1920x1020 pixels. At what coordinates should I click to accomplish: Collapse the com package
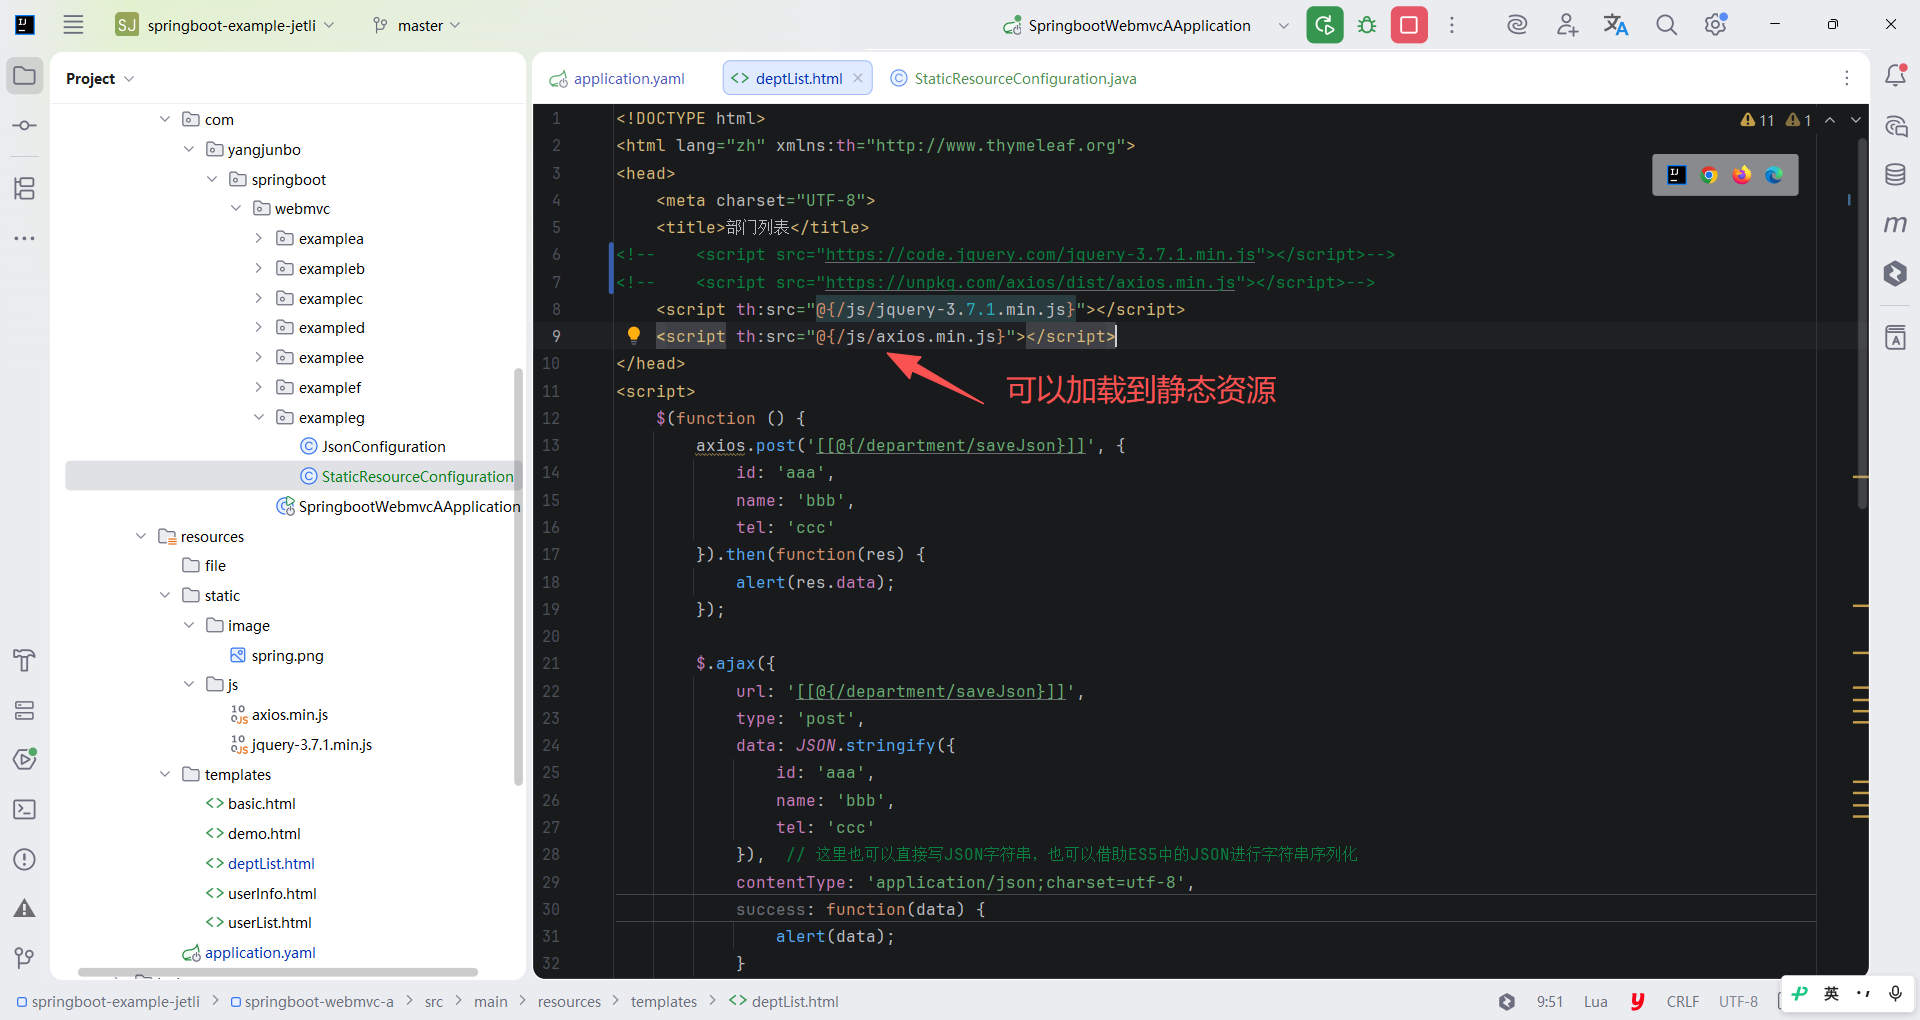(x=165, y=119)
